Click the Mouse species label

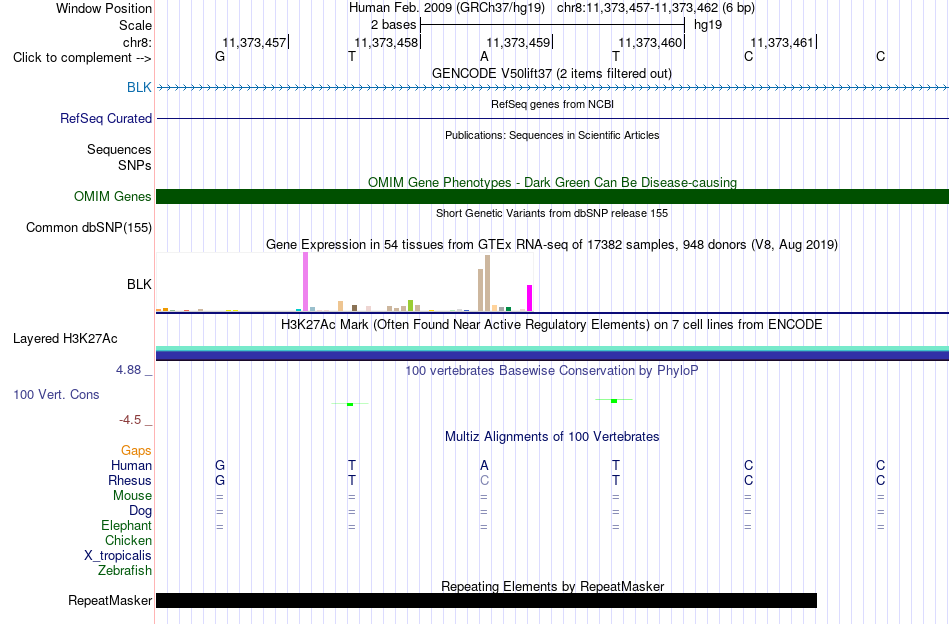pyautogui.click(x=132, y=496)
